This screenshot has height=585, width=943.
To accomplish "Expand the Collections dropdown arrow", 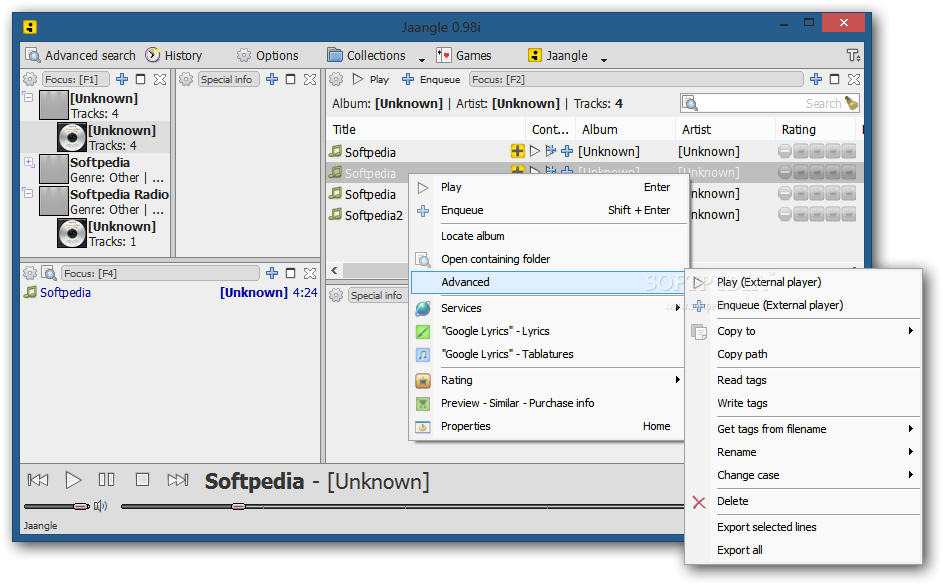I will [x=422, y=59].
